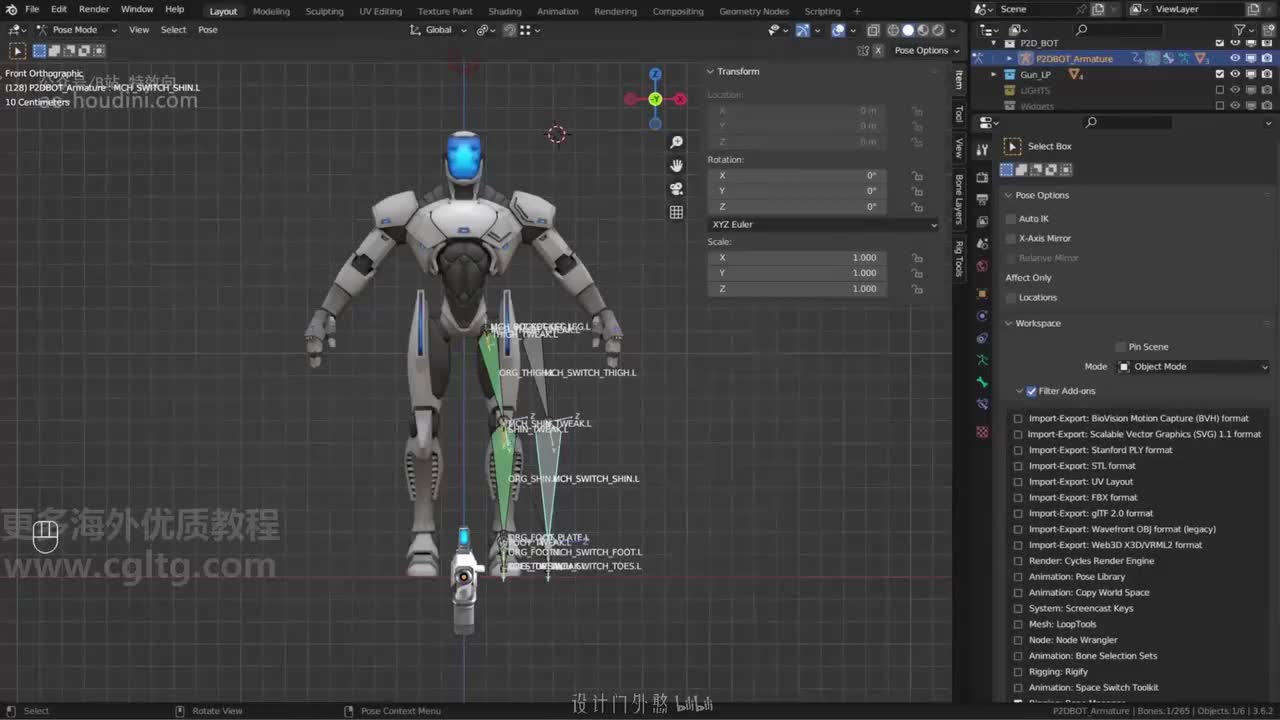Click Select Box tool icon in viewport toolbar
The width and height of the screenshot is (1280, 720).
click(18, 50)
